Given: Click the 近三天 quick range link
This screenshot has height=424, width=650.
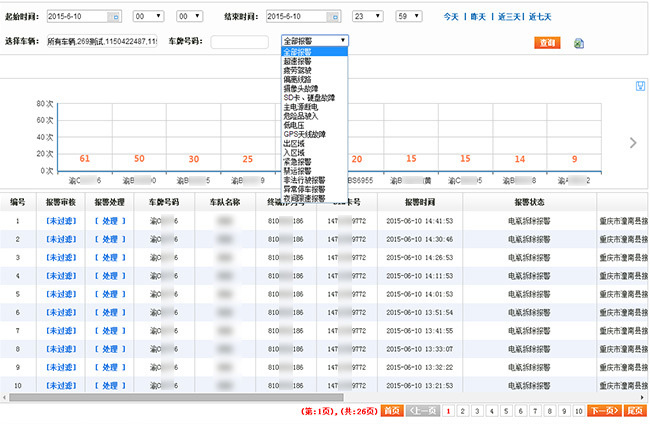Looking at the screenshot, I should click(509, 17).
